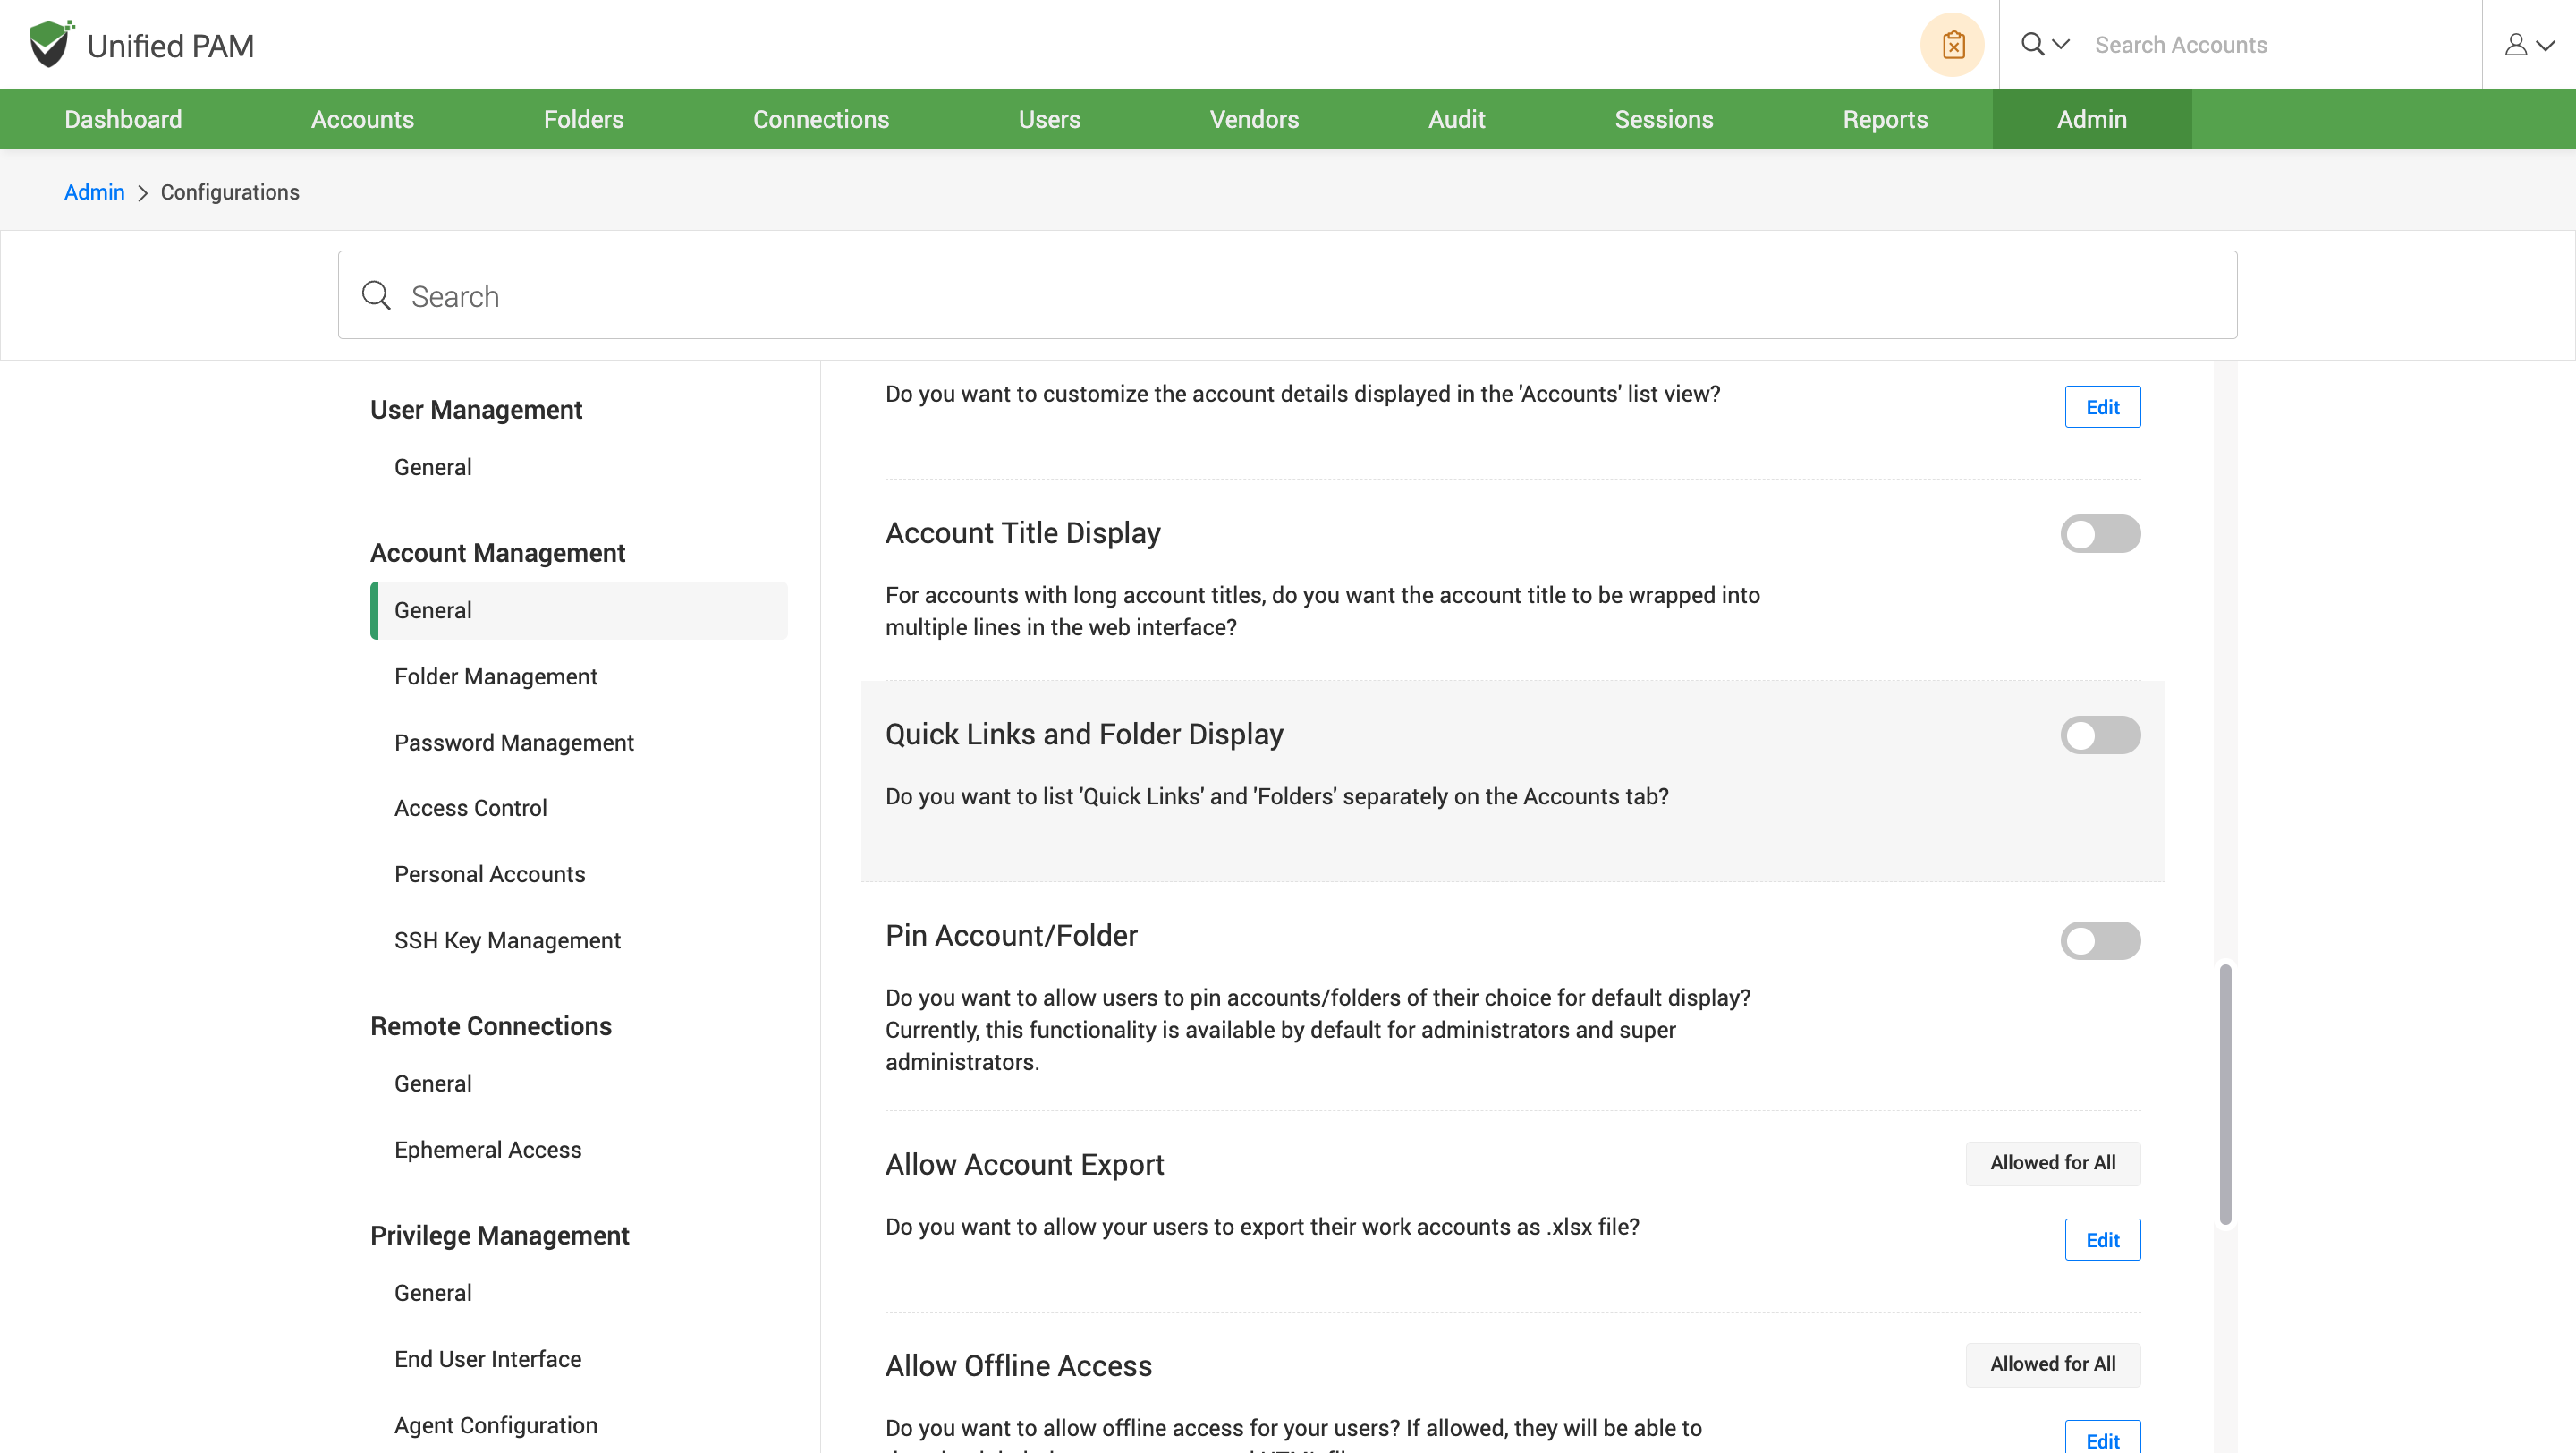Open Ephemeral Access under Remote Connections
2576x1453 pixels.
(x=487, y=1149)
